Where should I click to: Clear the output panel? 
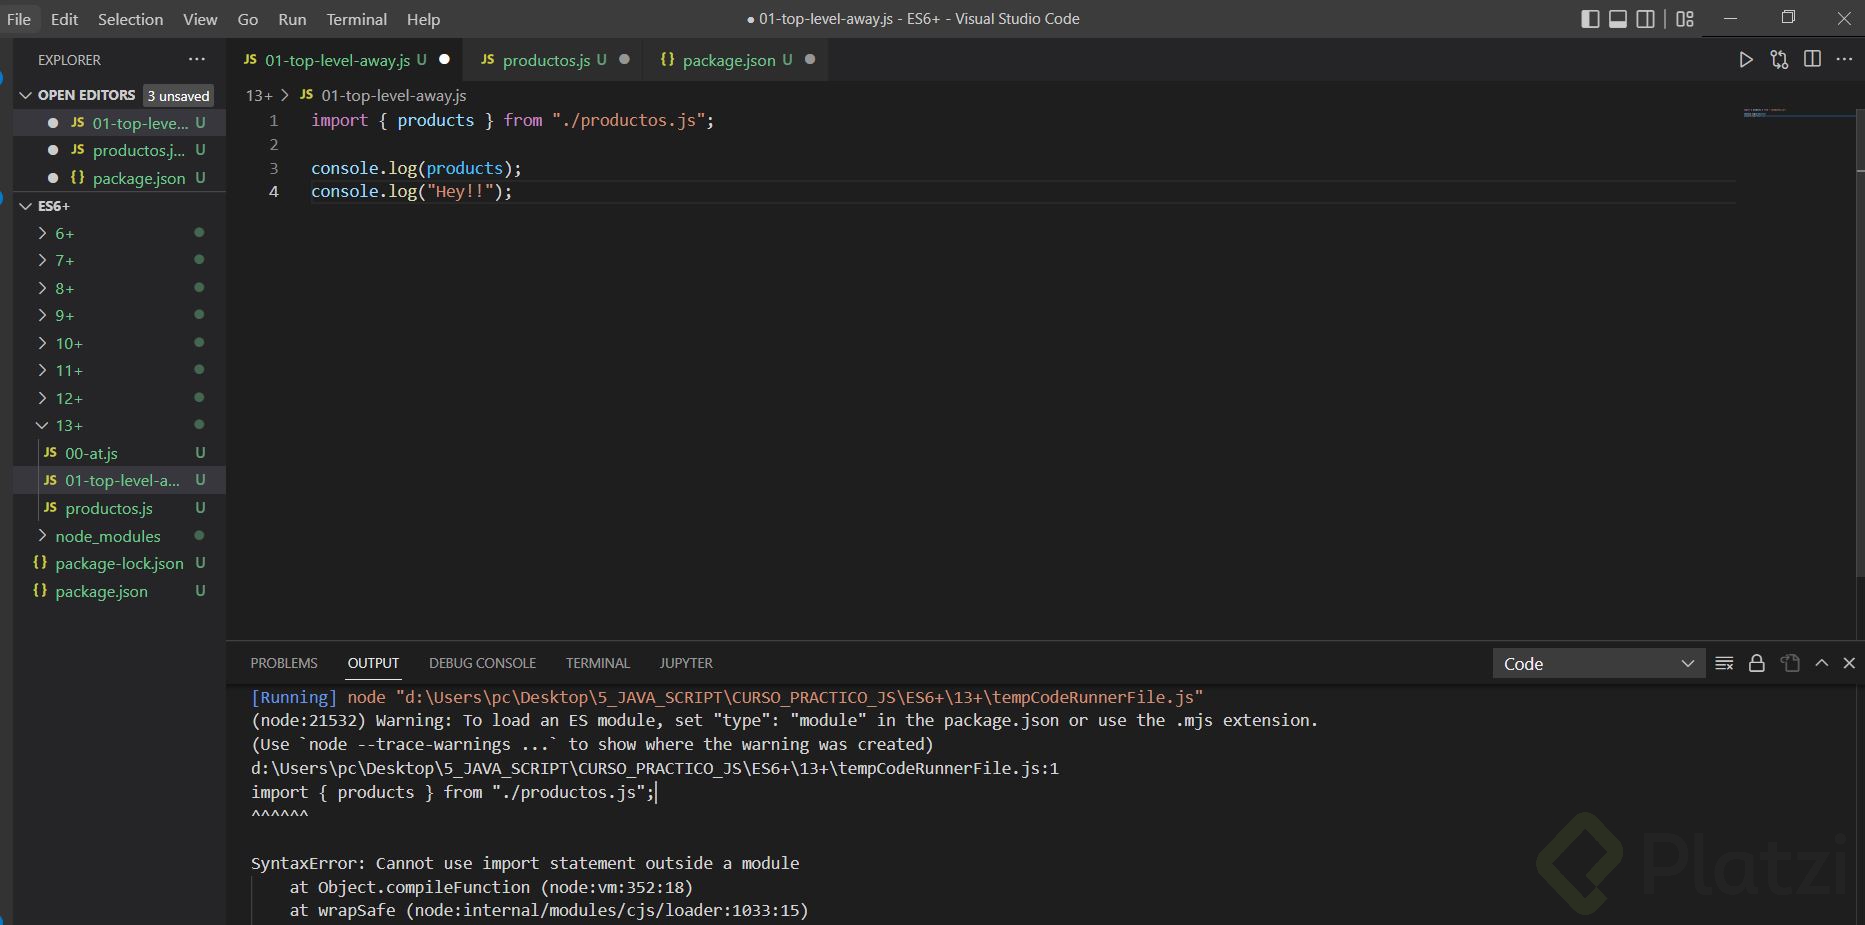1724,664
